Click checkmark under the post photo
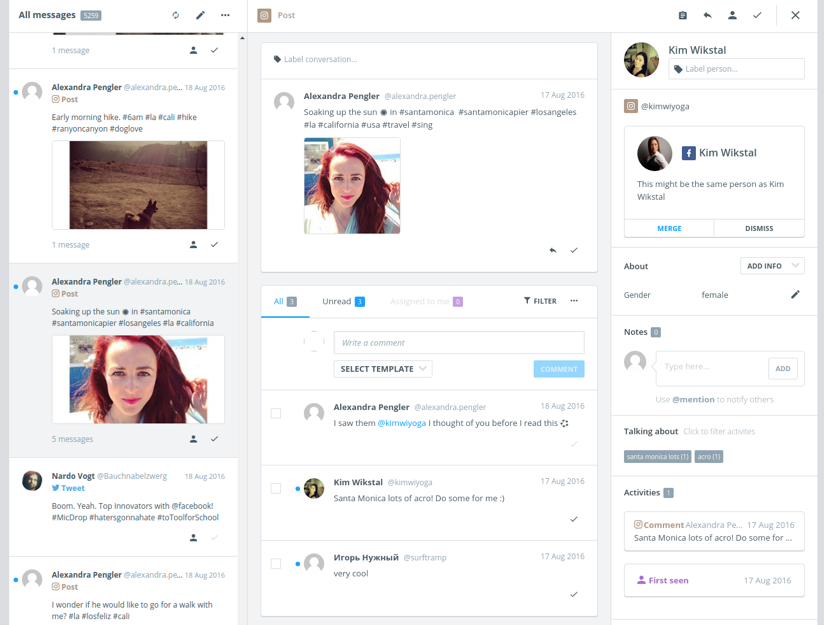This screenshot has height=625, width=824. (x=574, y=250)
